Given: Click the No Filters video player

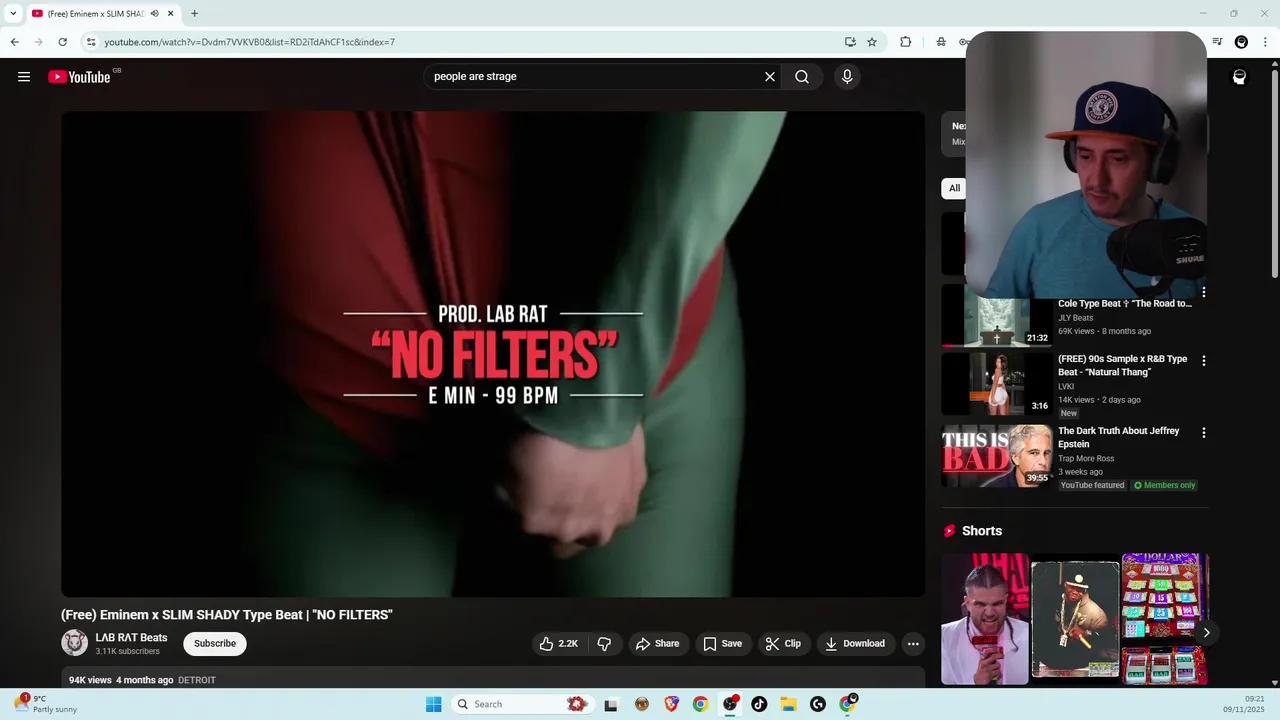Looking at the screenshot, I should tap(493, 354).
